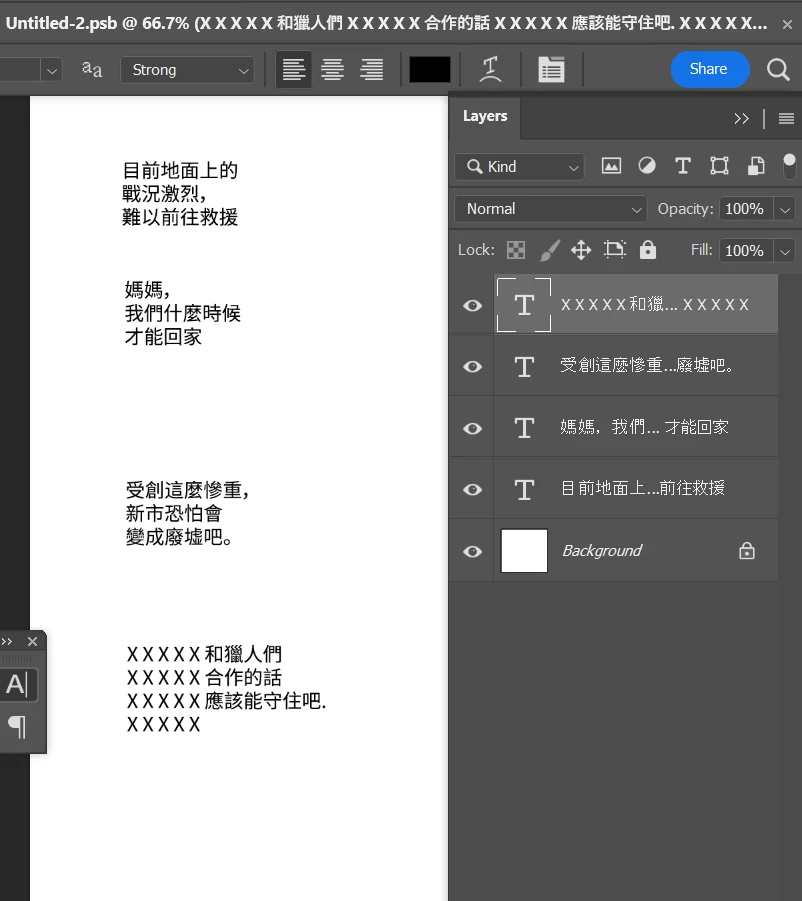Hide the 目前地面上 text layer
Viewport: 802px width, 901px height.
click(472, 490)
